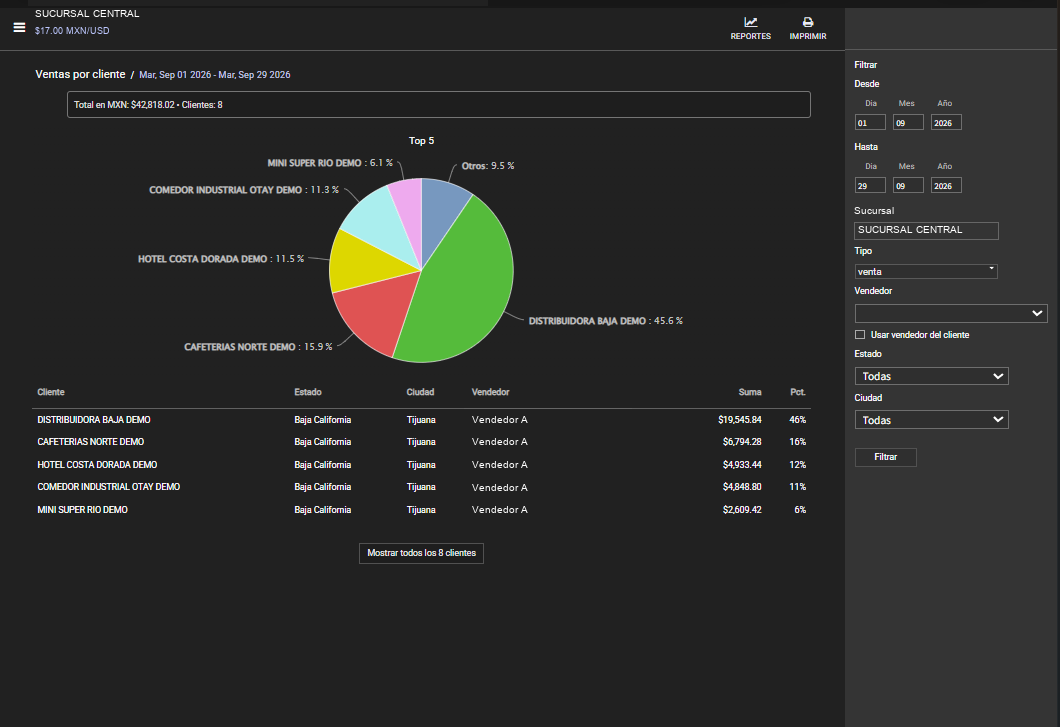Click the Ventas por cliente title

pyautogui.click(x=80, y=74)
